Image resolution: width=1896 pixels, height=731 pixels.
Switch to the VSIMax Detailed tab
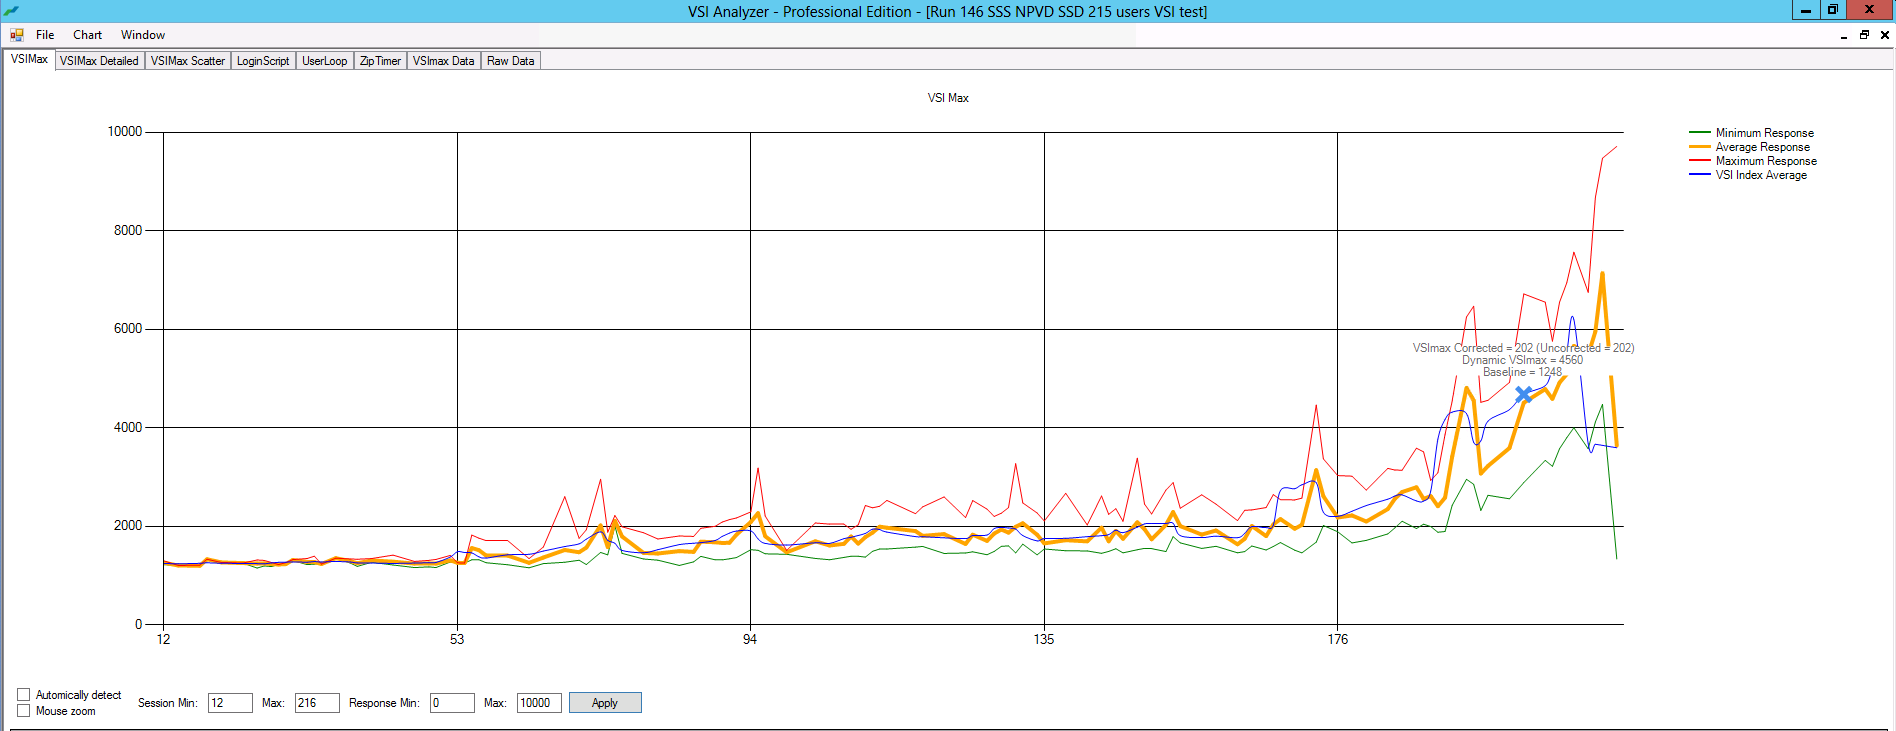click(99, 61)
